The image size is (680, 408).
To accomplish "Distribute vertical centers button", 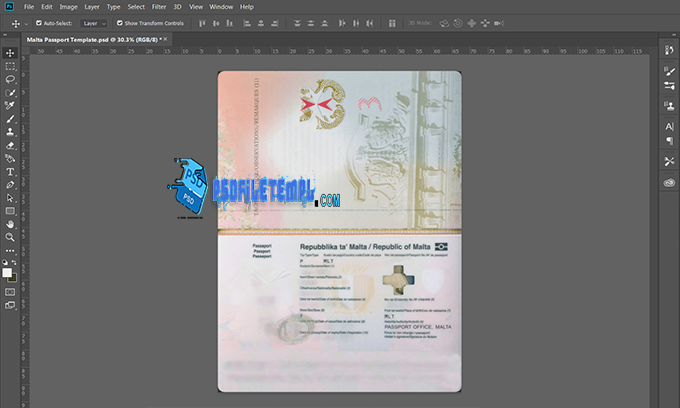I will [311, 23].
